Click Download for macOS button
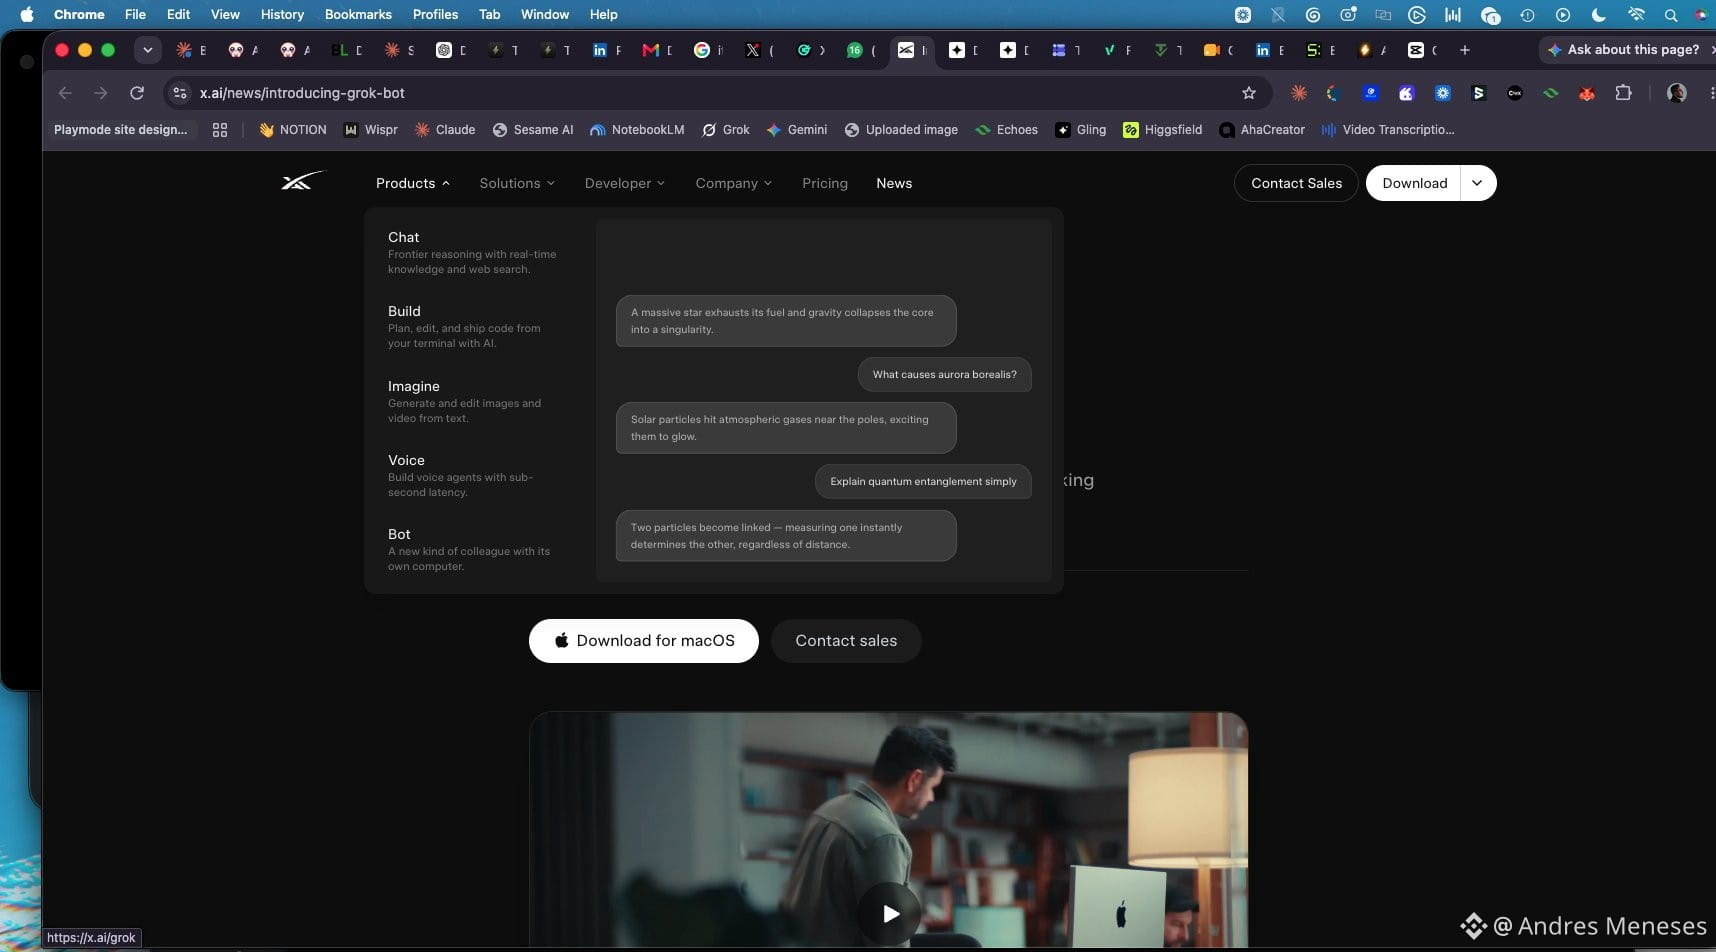1716x952 pixels. click(x=644, y=641)
